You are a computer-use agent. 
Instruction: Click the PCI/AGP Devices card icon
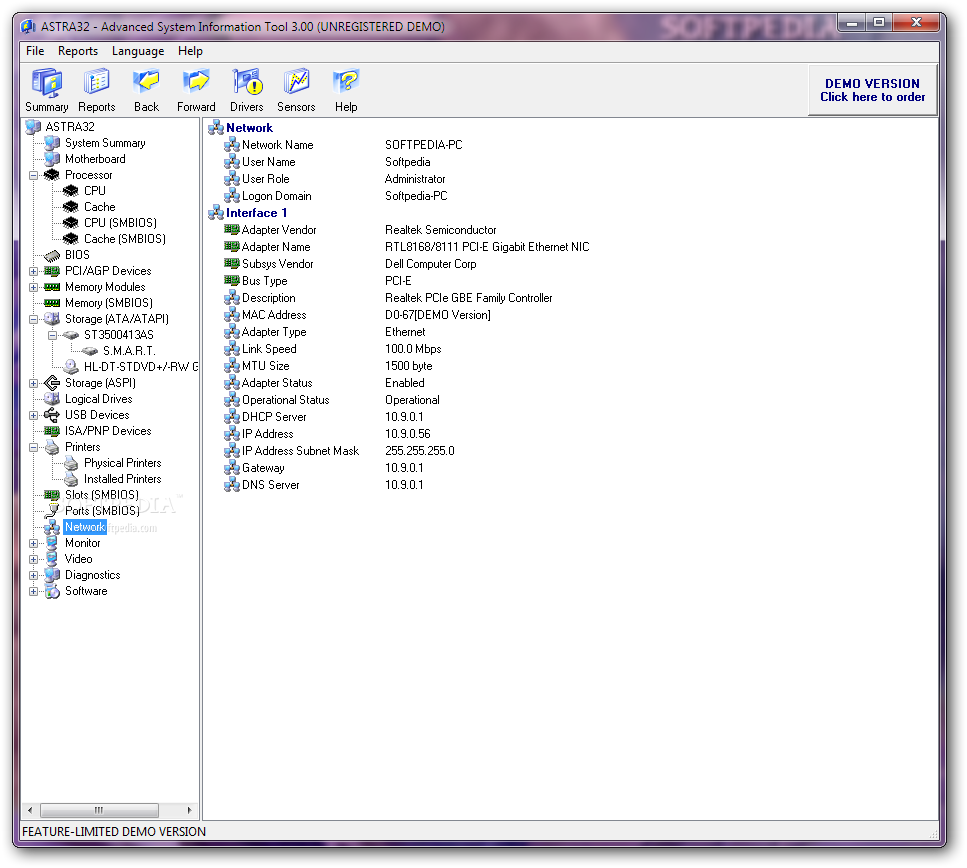click(52, 271)
